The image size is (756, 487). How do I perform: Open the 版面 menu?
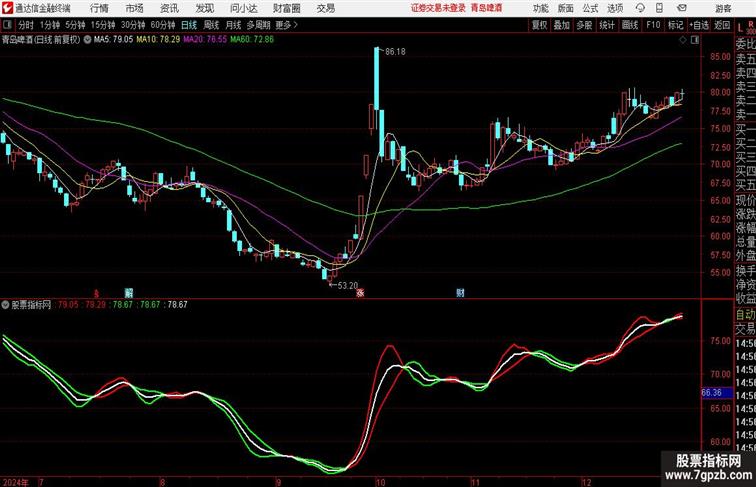point(566,8)
